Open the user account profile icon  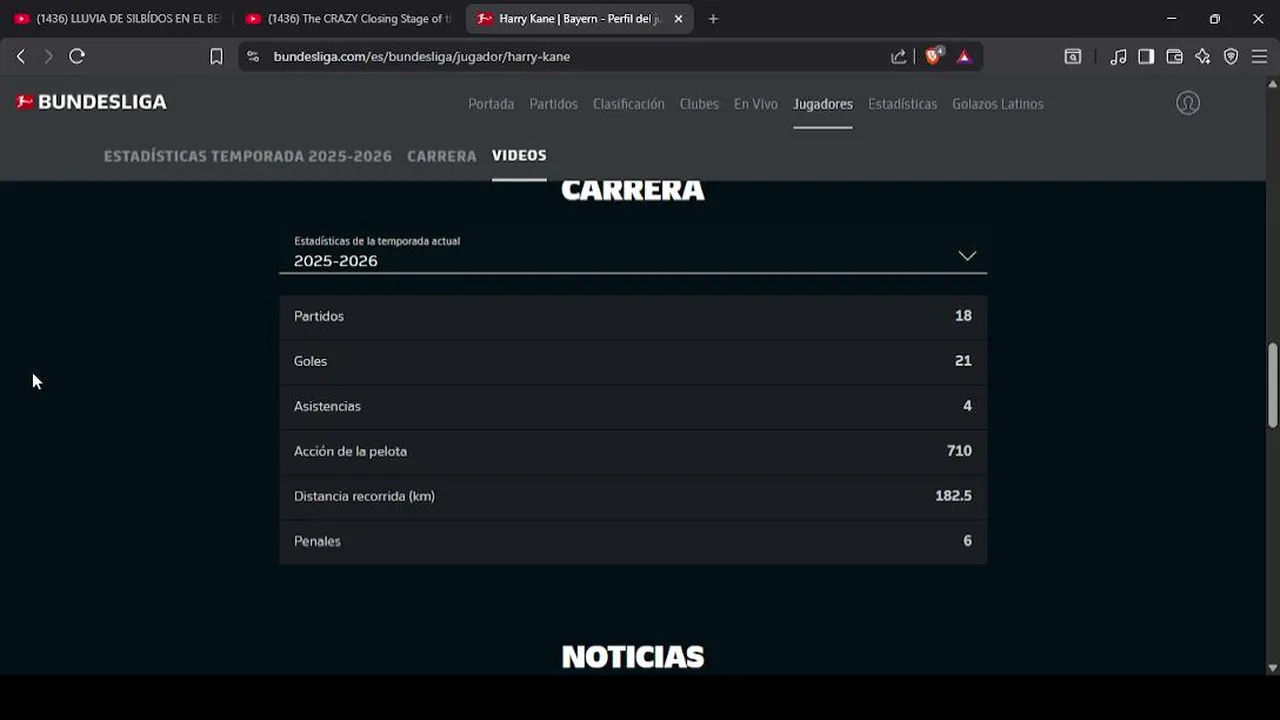[x=1188, y=103]
